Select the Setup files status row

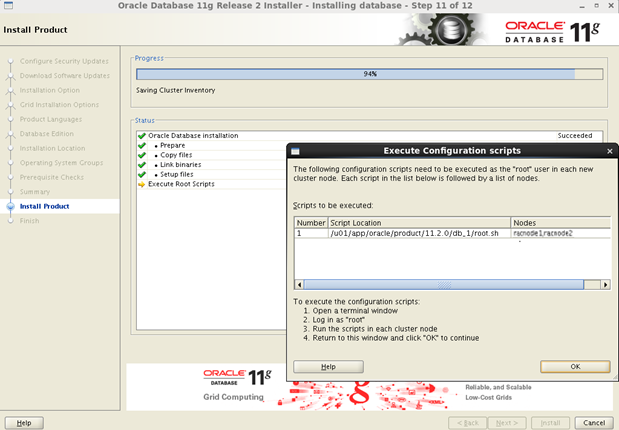[212, 174]
